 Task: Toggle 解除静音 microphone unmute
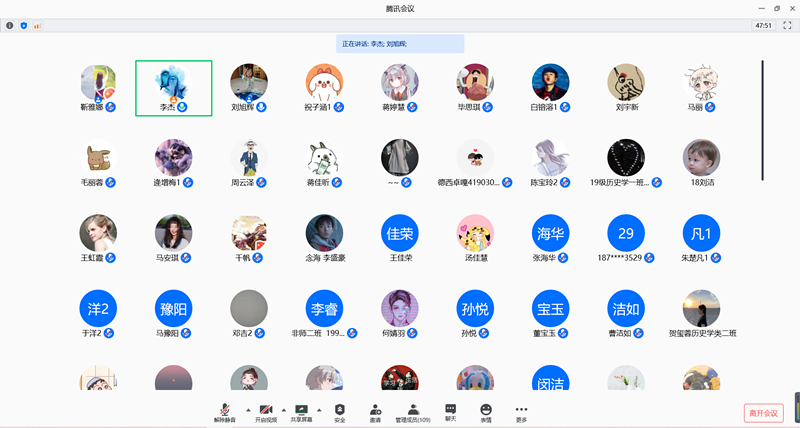coord(227,412)
